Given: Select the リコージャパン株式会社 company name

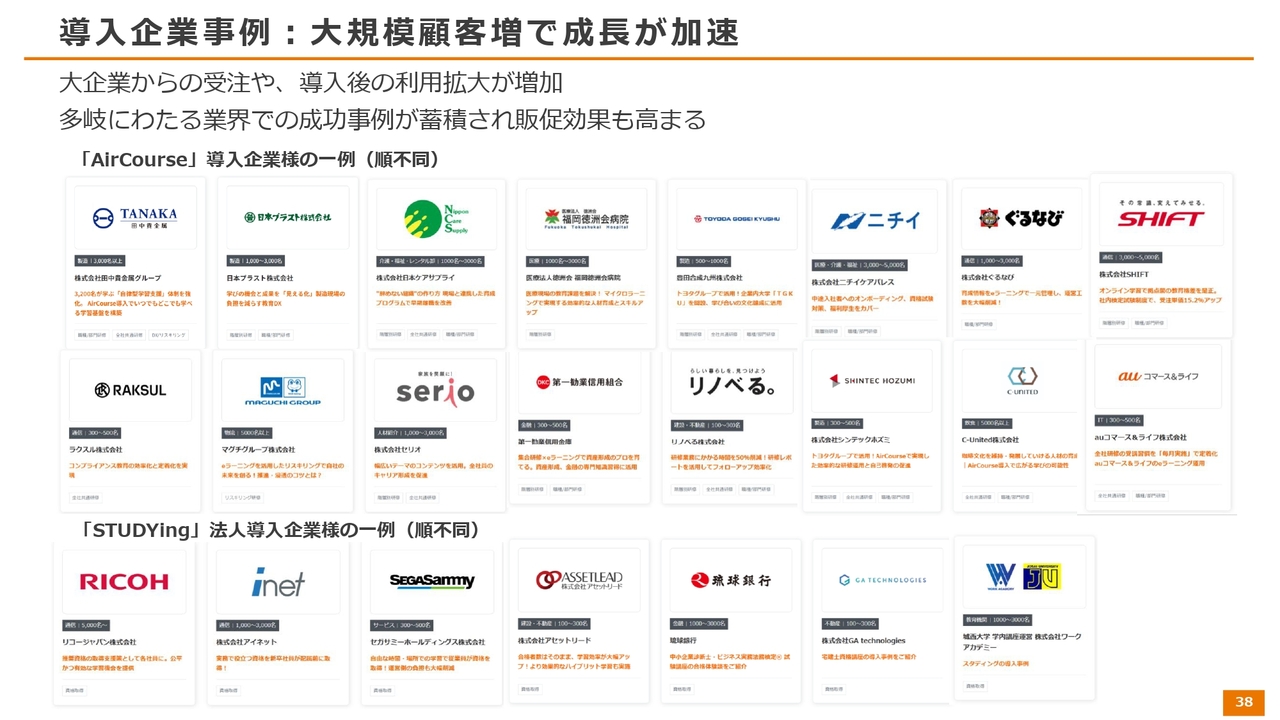Looking at the screenshot, I should (99, 642).
